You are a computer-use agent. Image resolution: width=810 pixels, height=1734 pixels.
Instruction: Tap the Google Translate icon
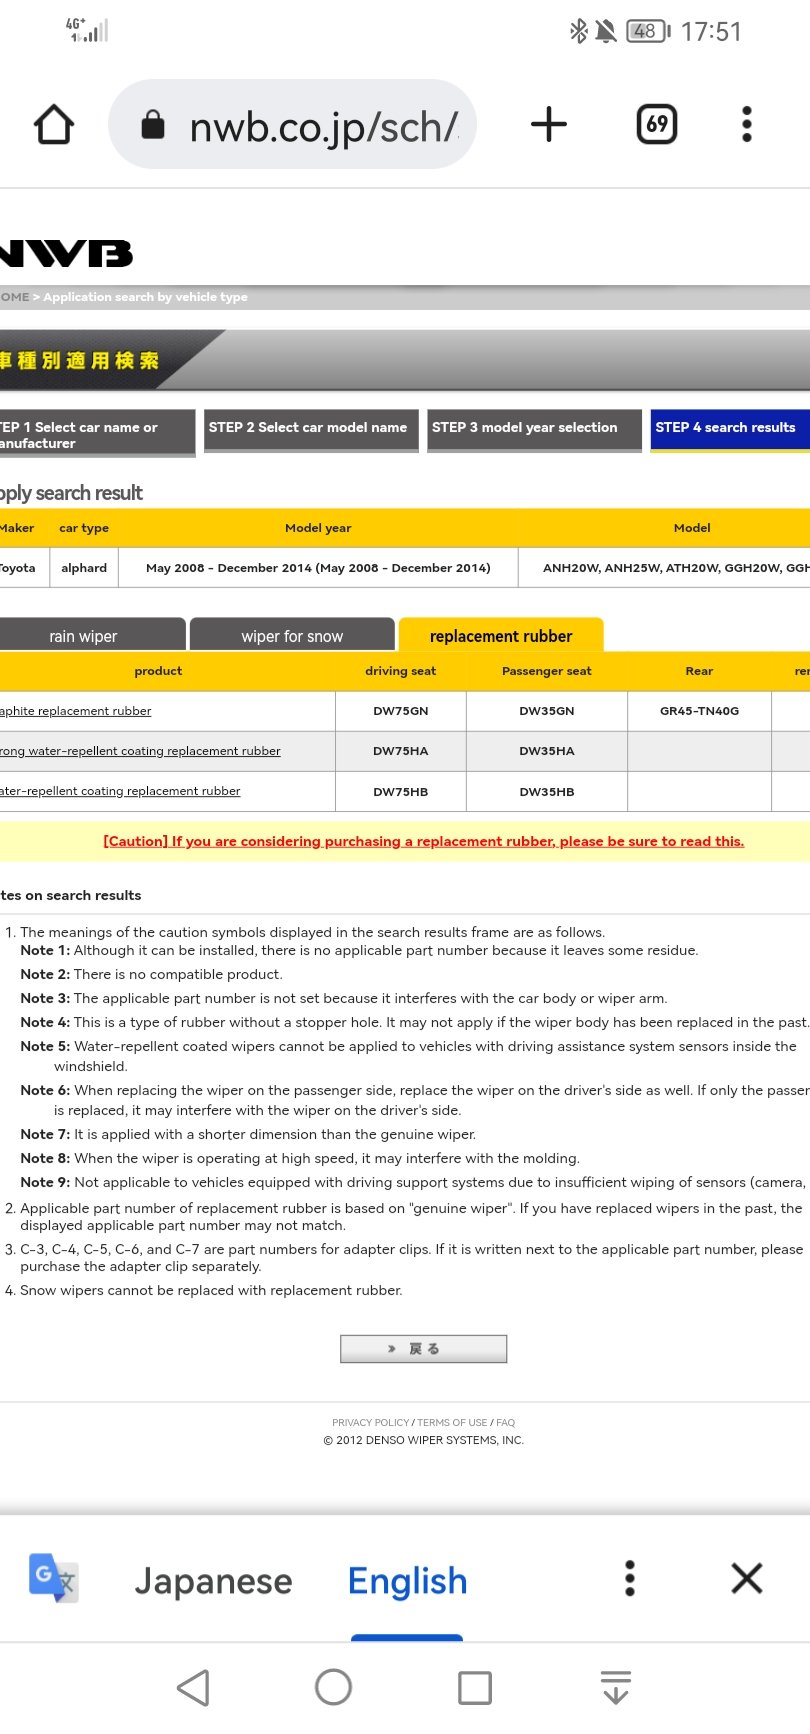point(54,1579)
